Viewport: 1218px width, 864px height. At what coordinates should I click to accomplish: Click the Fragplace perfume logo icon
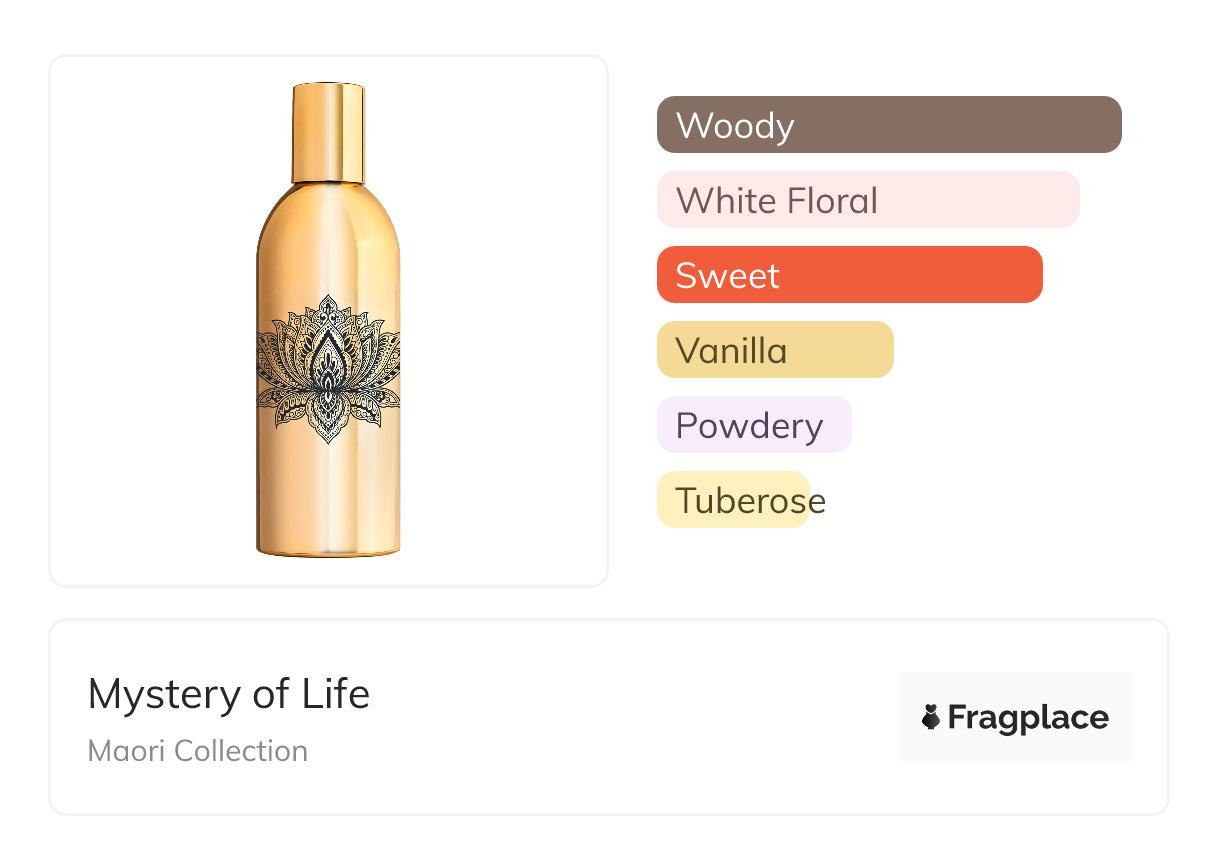(931, 717)
